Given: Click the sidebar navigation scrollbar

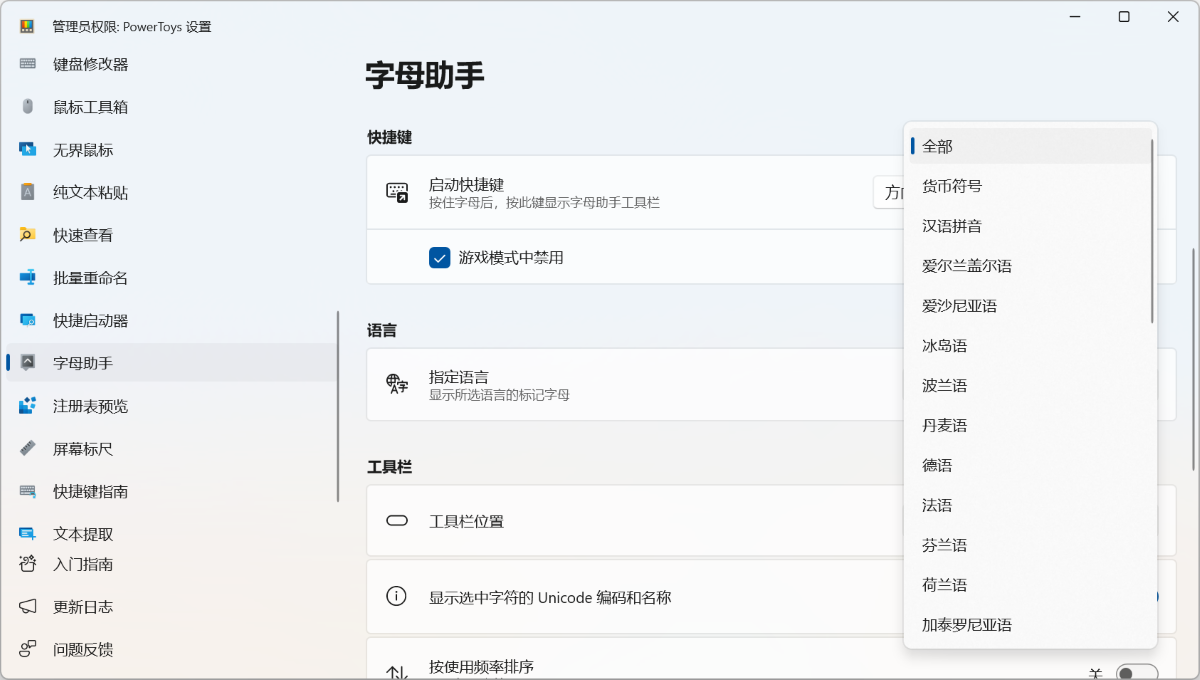Looking at the screenshot, I should (338, 406).
